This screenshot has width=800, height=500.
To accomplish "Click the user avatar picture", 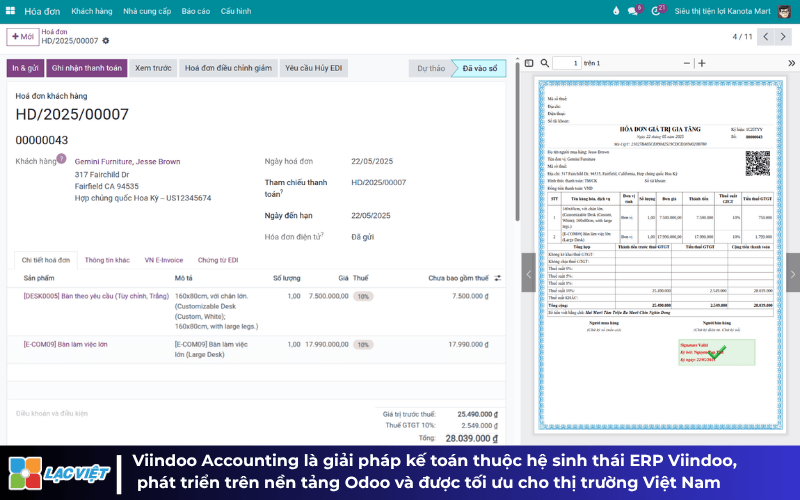I will coord(785,11).
